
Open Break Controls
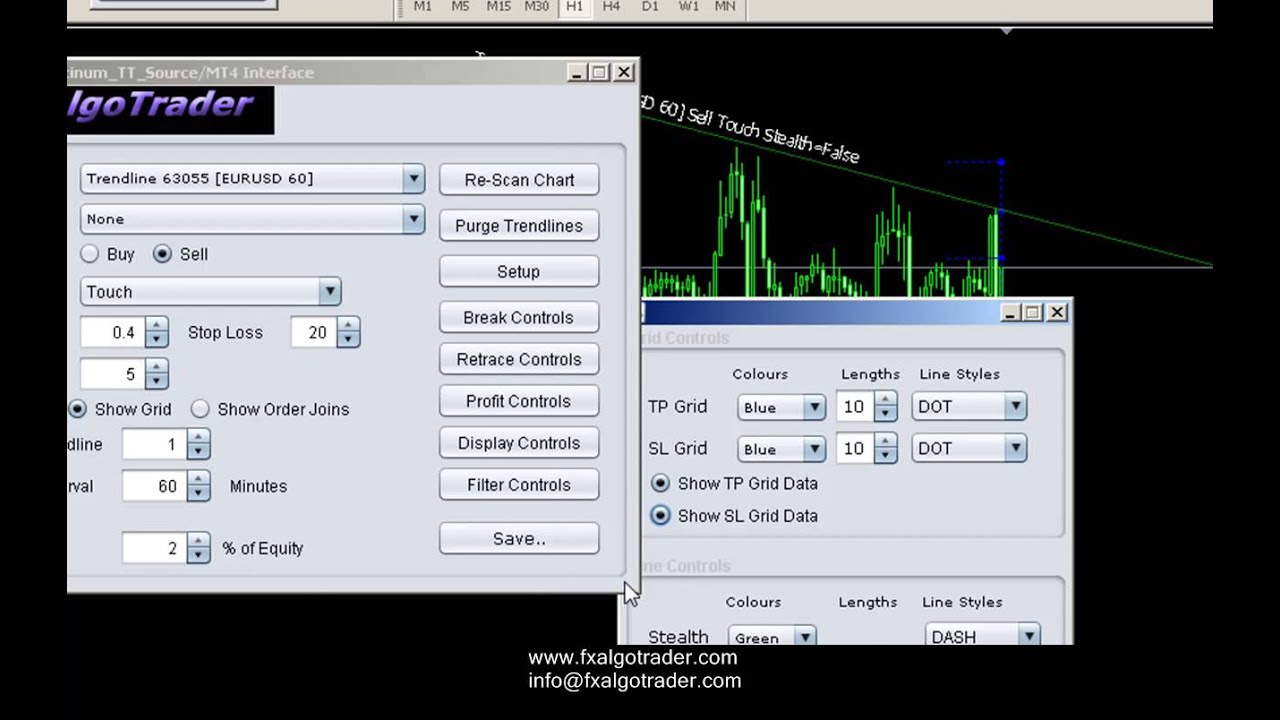coord(519,318)
